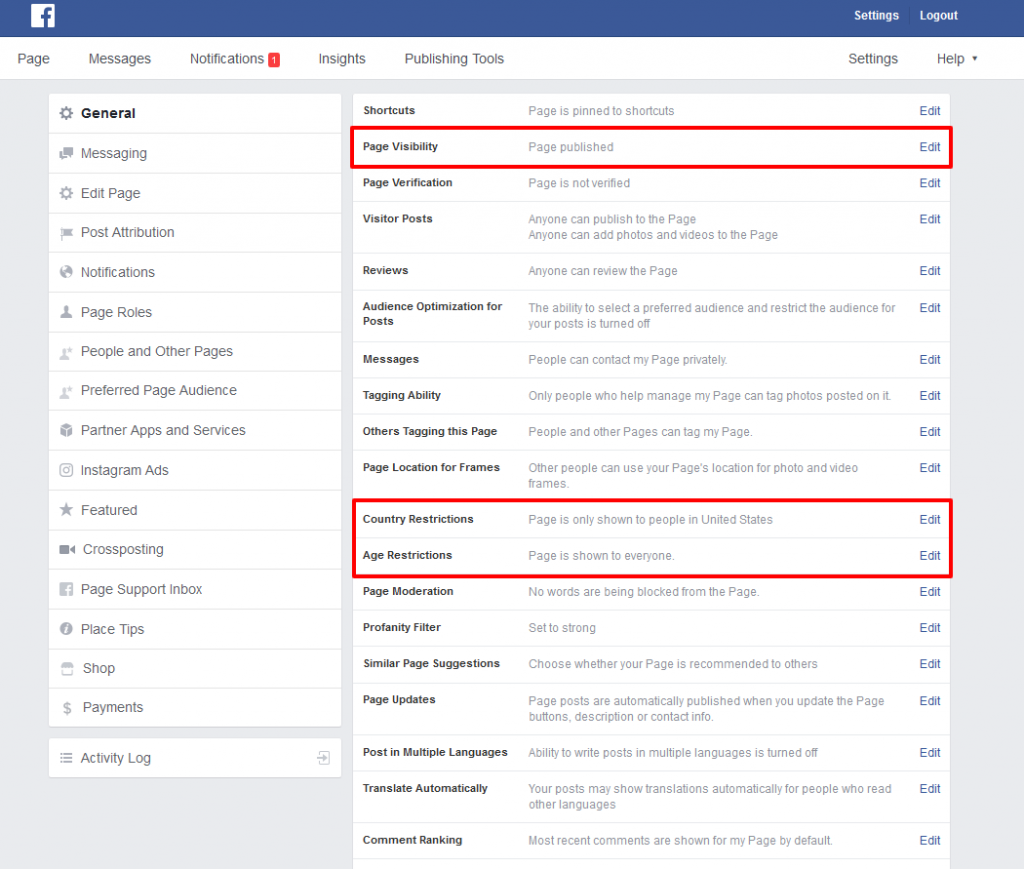Screen dimensions: 1024x869
Task: Click Logout in the top navigation
Action: 938,15
